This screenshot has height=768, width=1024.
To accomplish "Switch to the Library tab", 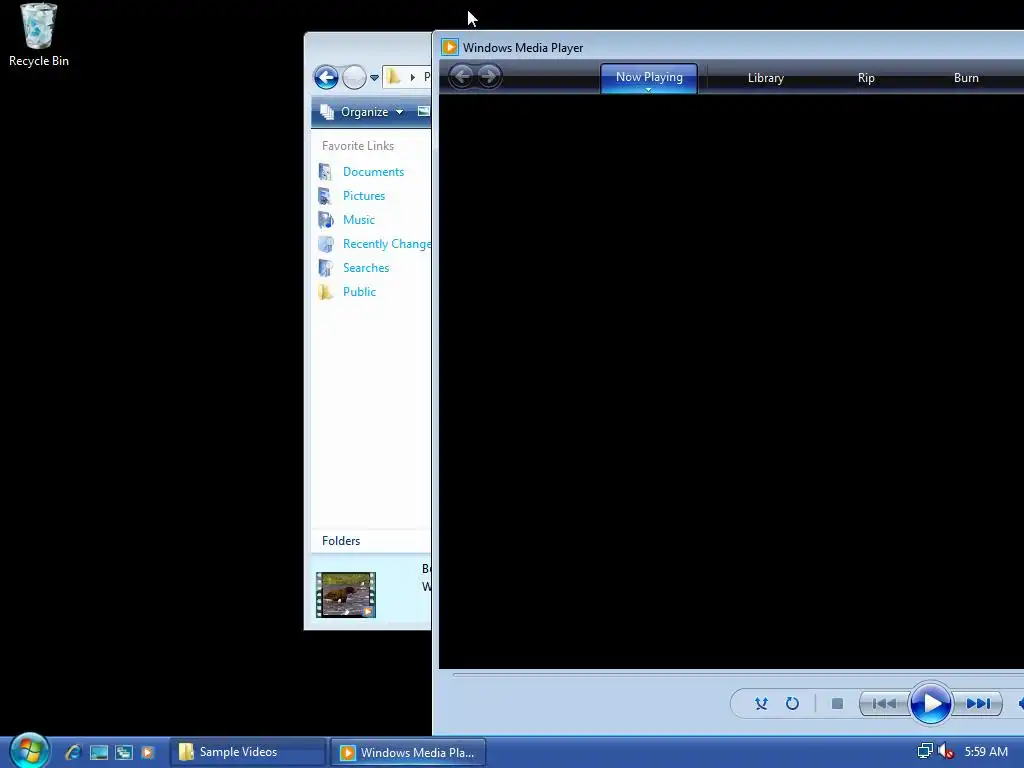I will tap(765, 78).
